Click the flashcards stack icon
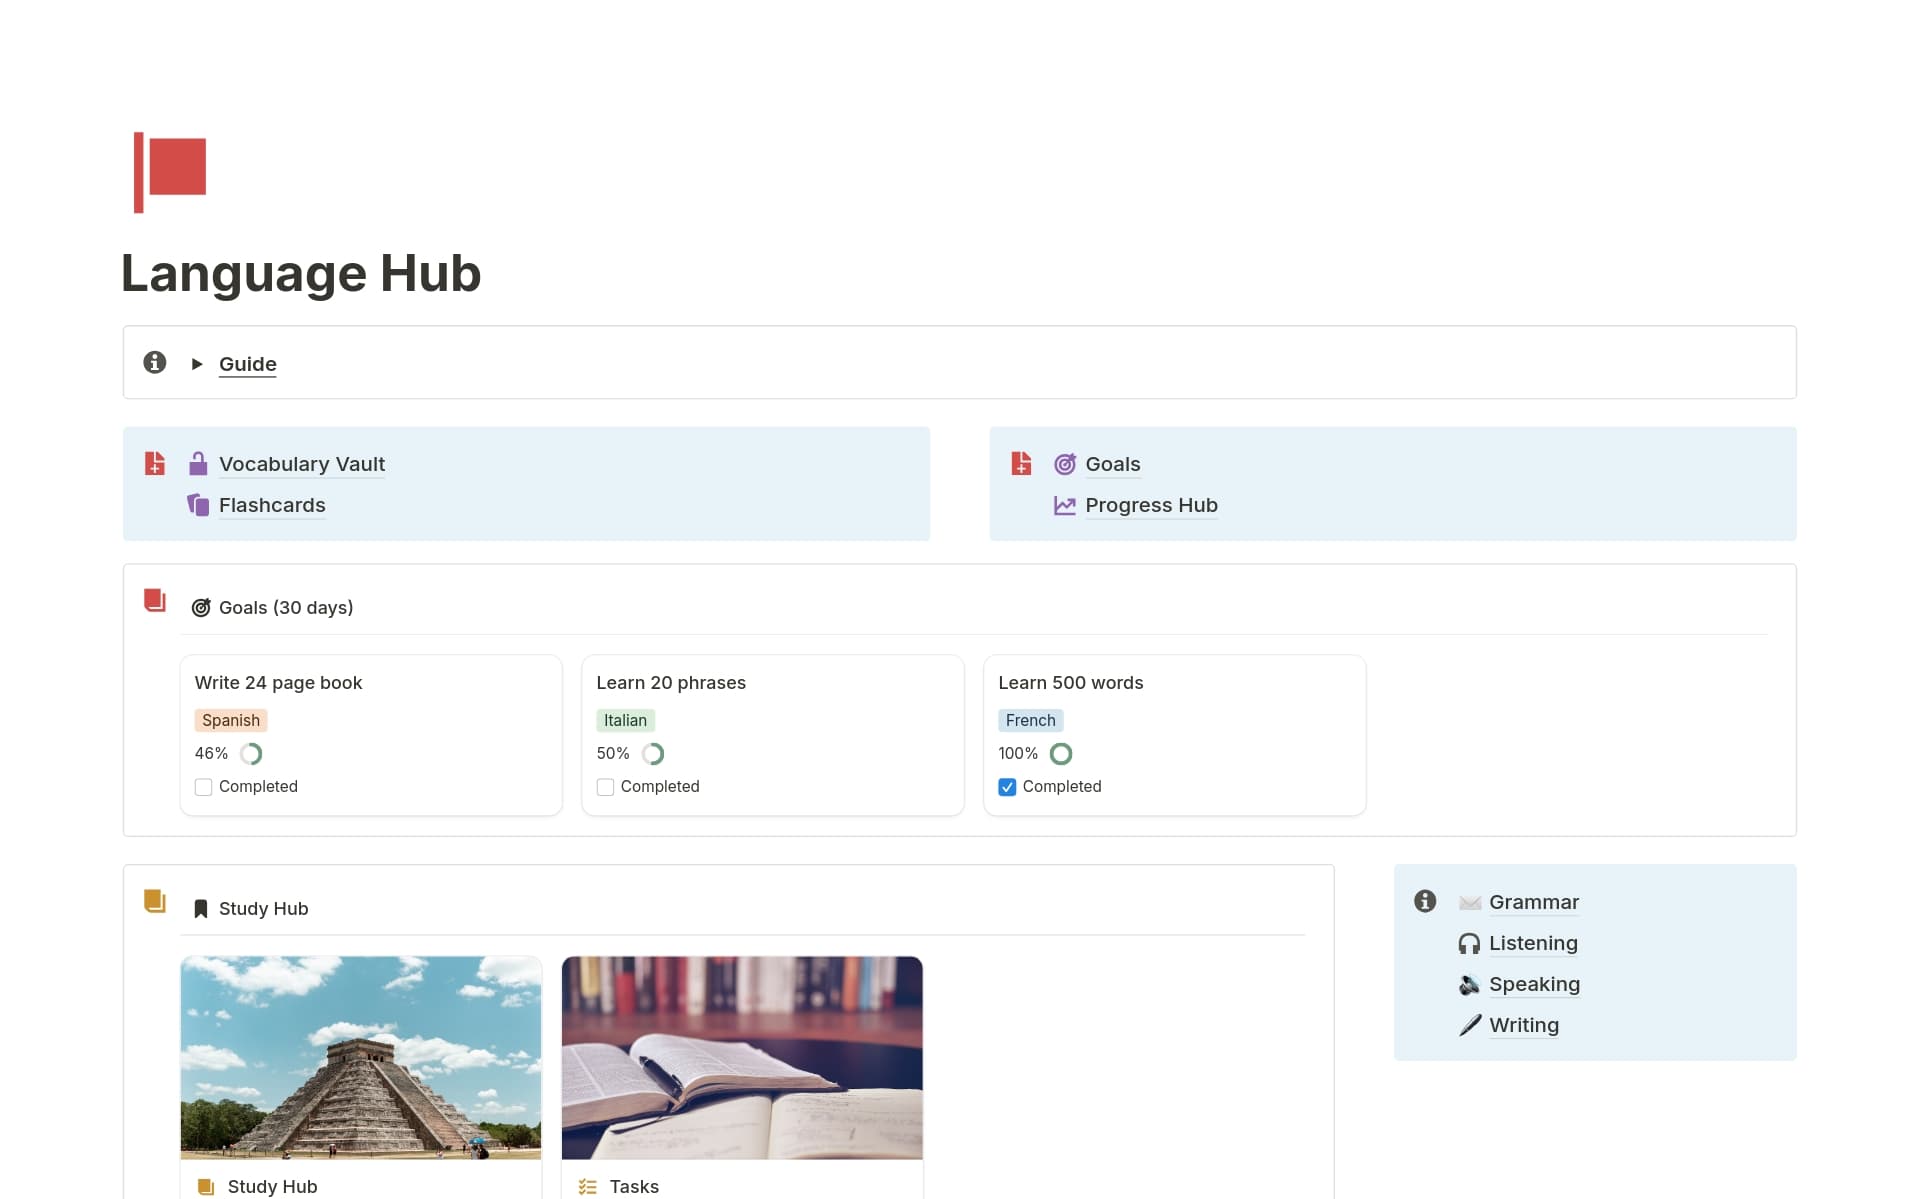 [x=198, y=505]
